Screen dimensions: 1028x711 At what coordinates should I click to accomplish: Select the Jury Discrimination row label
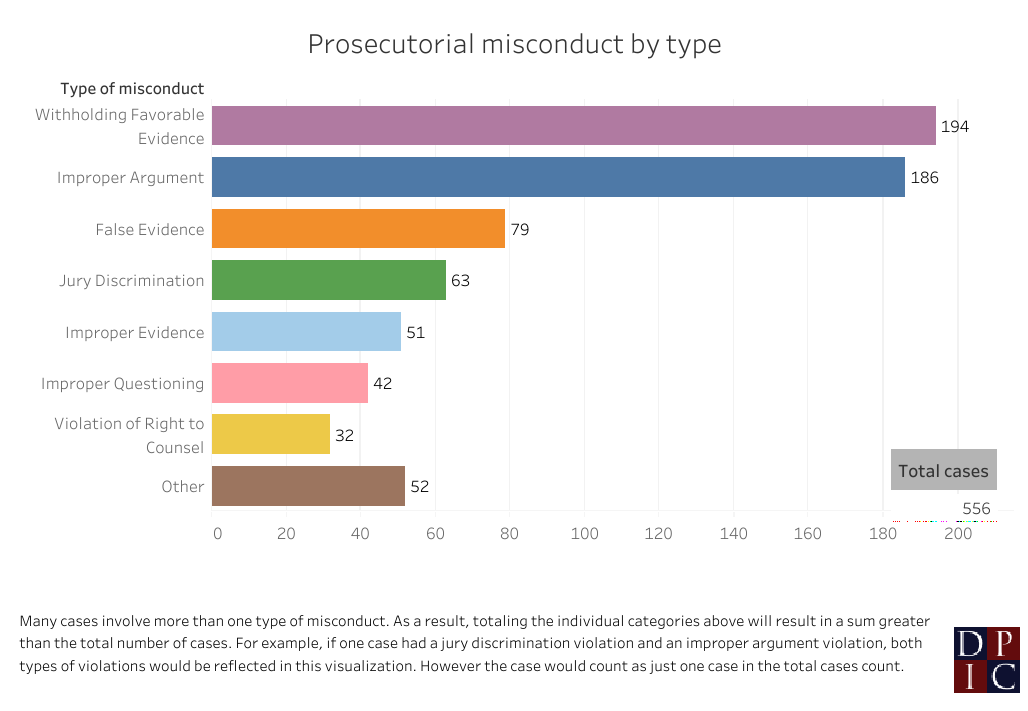(131, 281)
